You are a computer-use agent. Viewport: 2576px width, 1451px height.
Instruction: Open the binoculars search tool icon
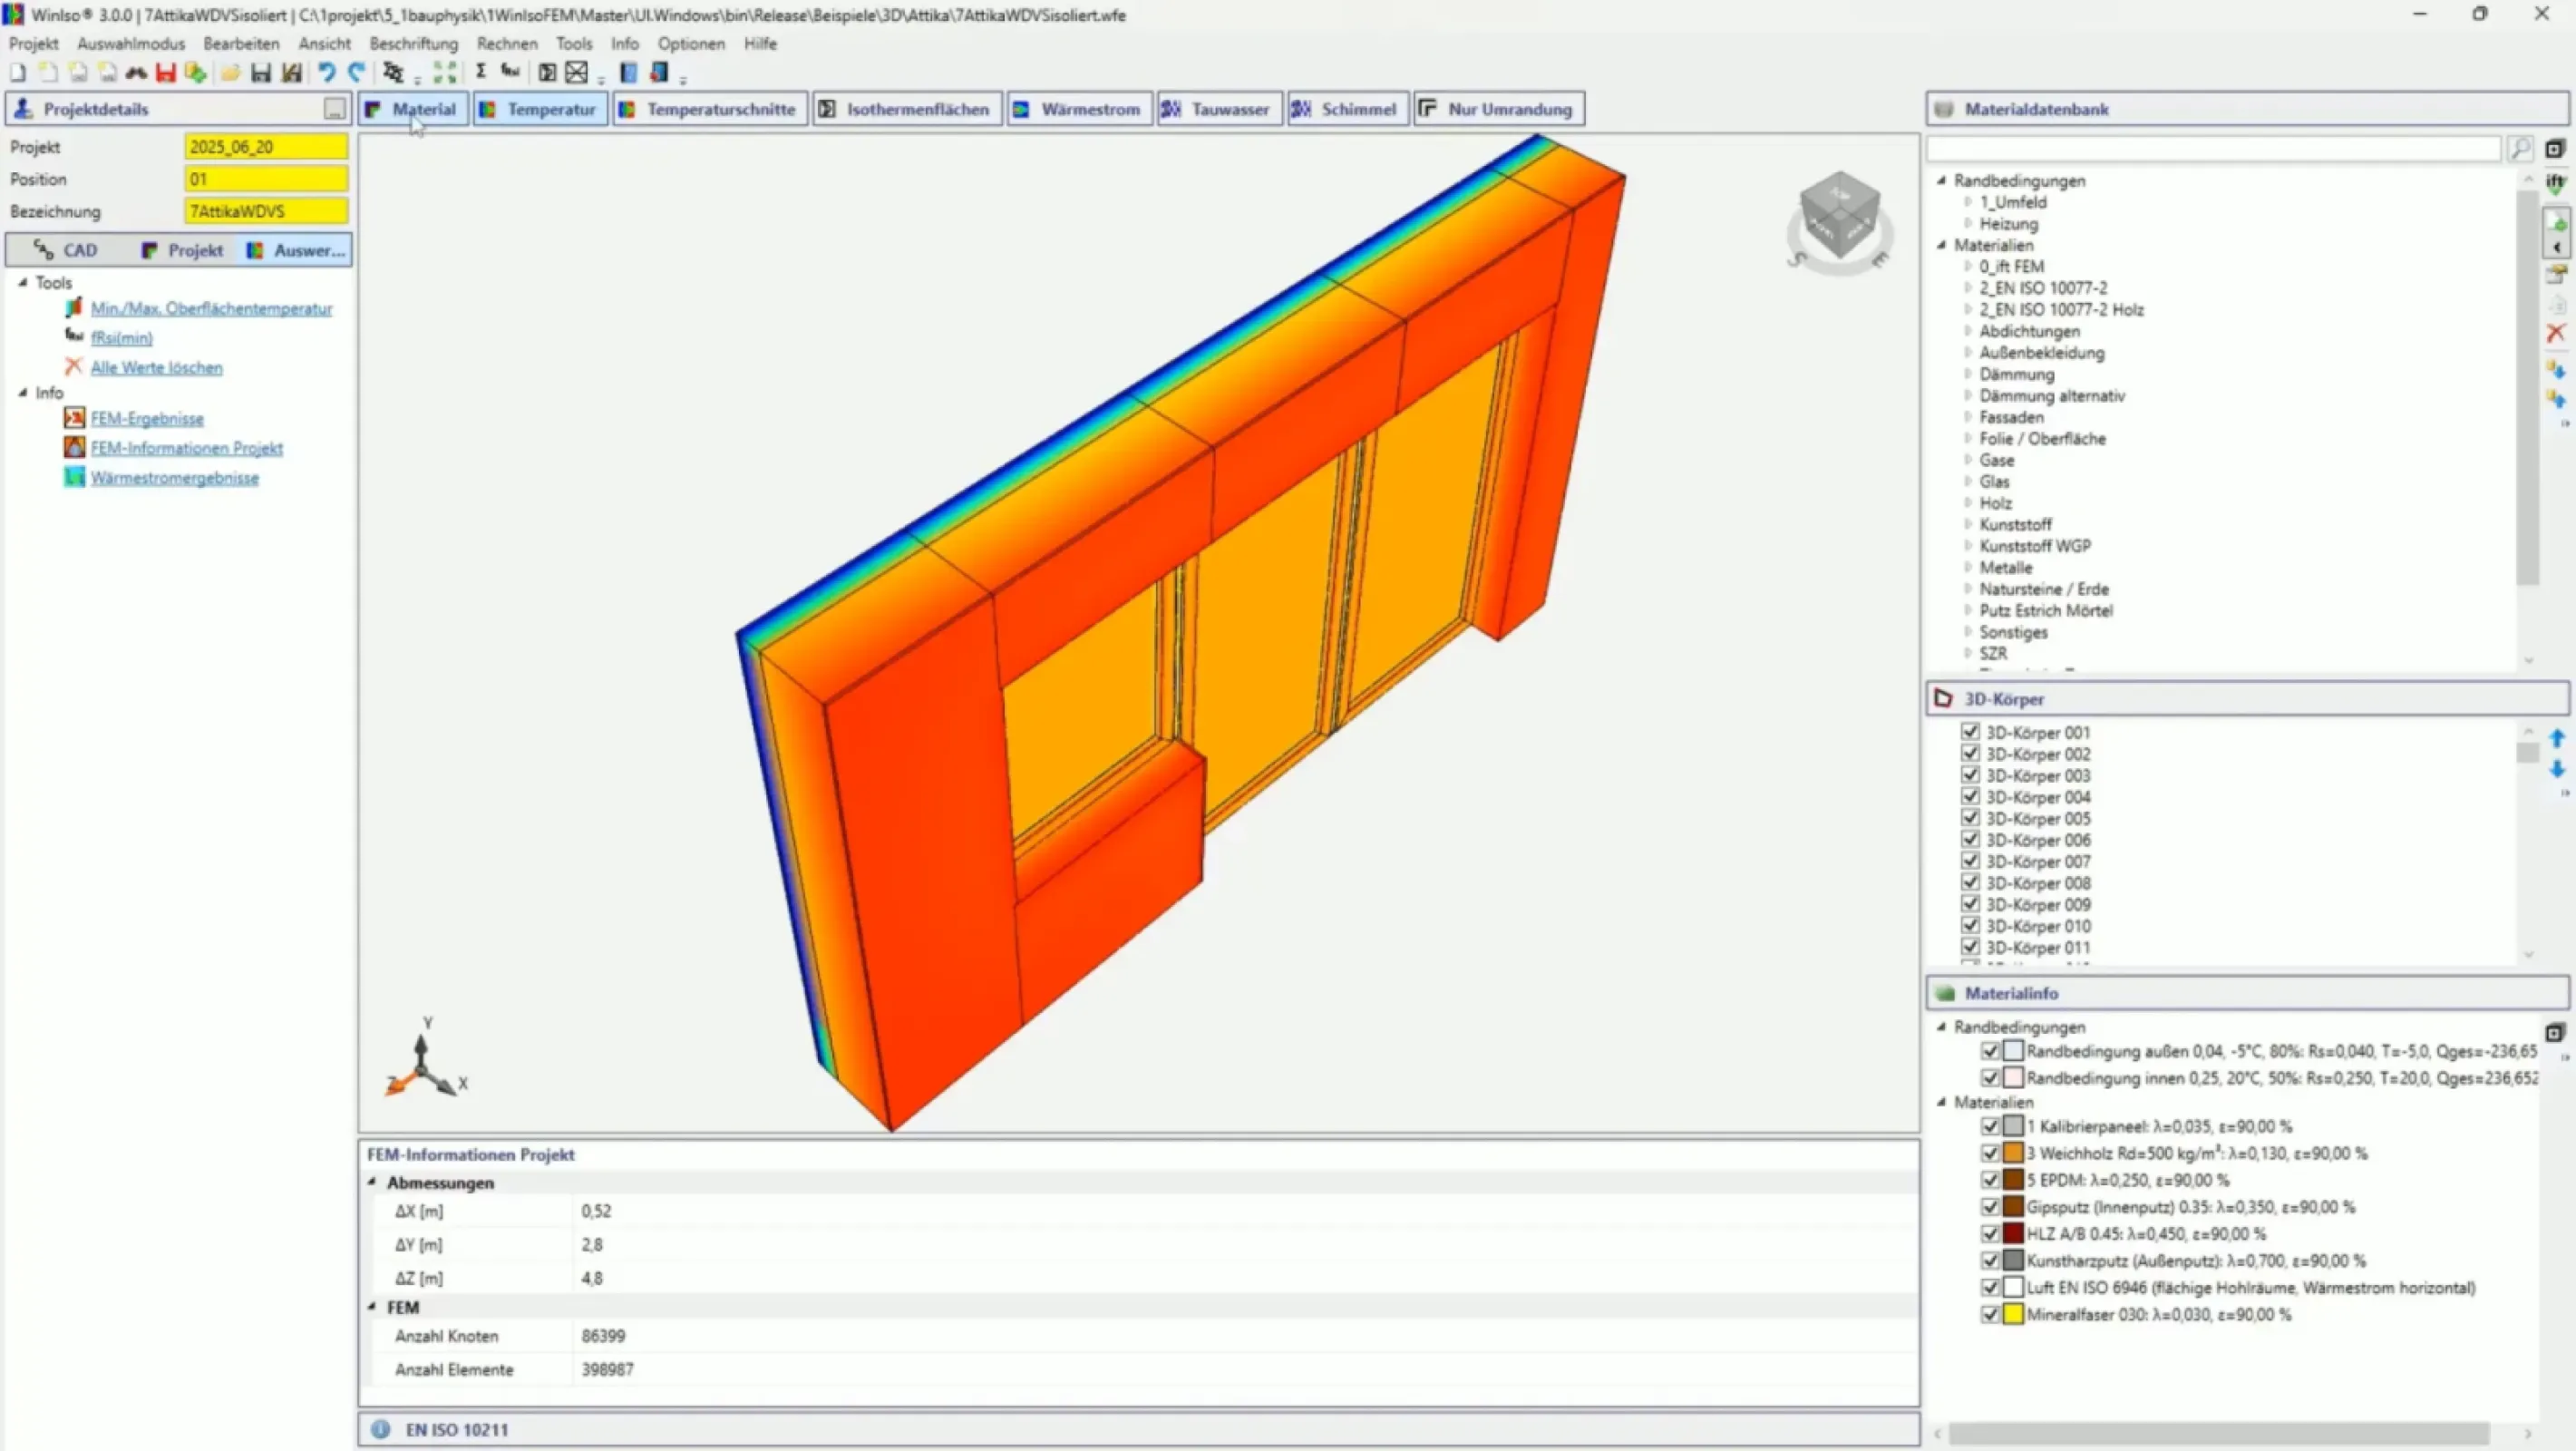tap(136, 71)
